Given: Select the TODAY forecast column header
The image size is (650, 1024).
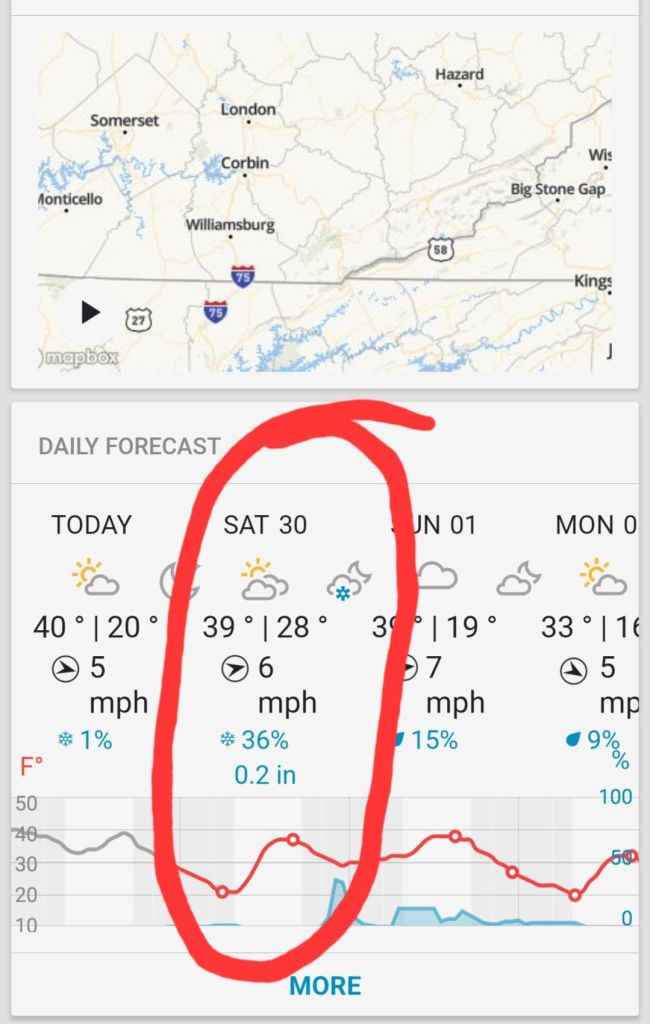Looking at the screenshot, I should click(x=91, y=525).
